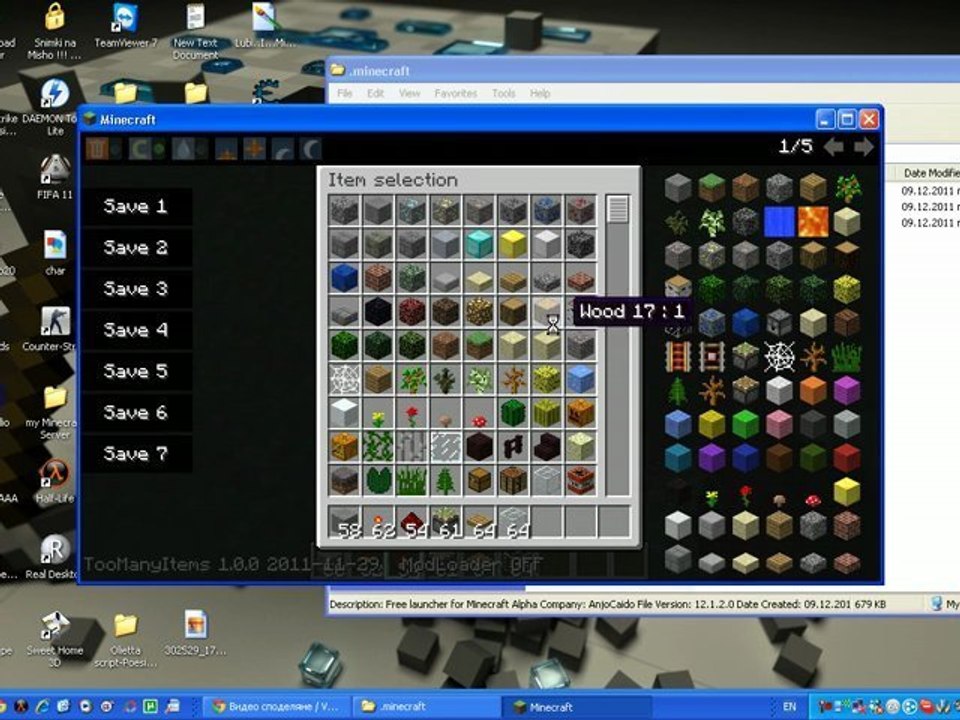Image resolution: width=960 pixels, height=720 pixels.
Task: Select Sweet Home 3D desktop icon
Action: point(54,639)
